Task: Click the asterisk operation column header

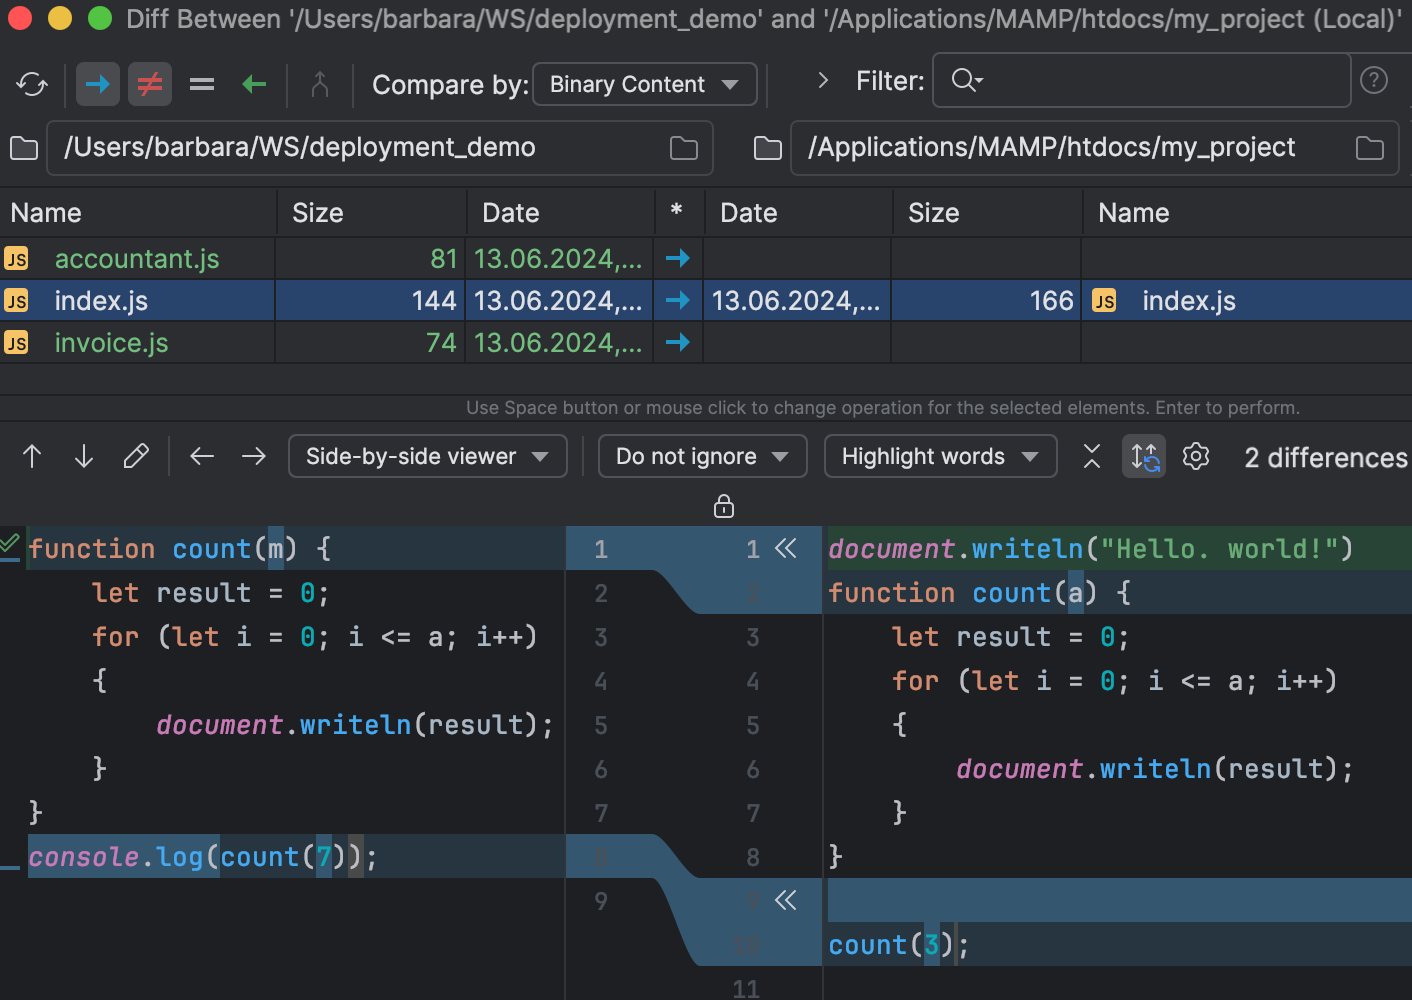Action: [x=677, y=211]
